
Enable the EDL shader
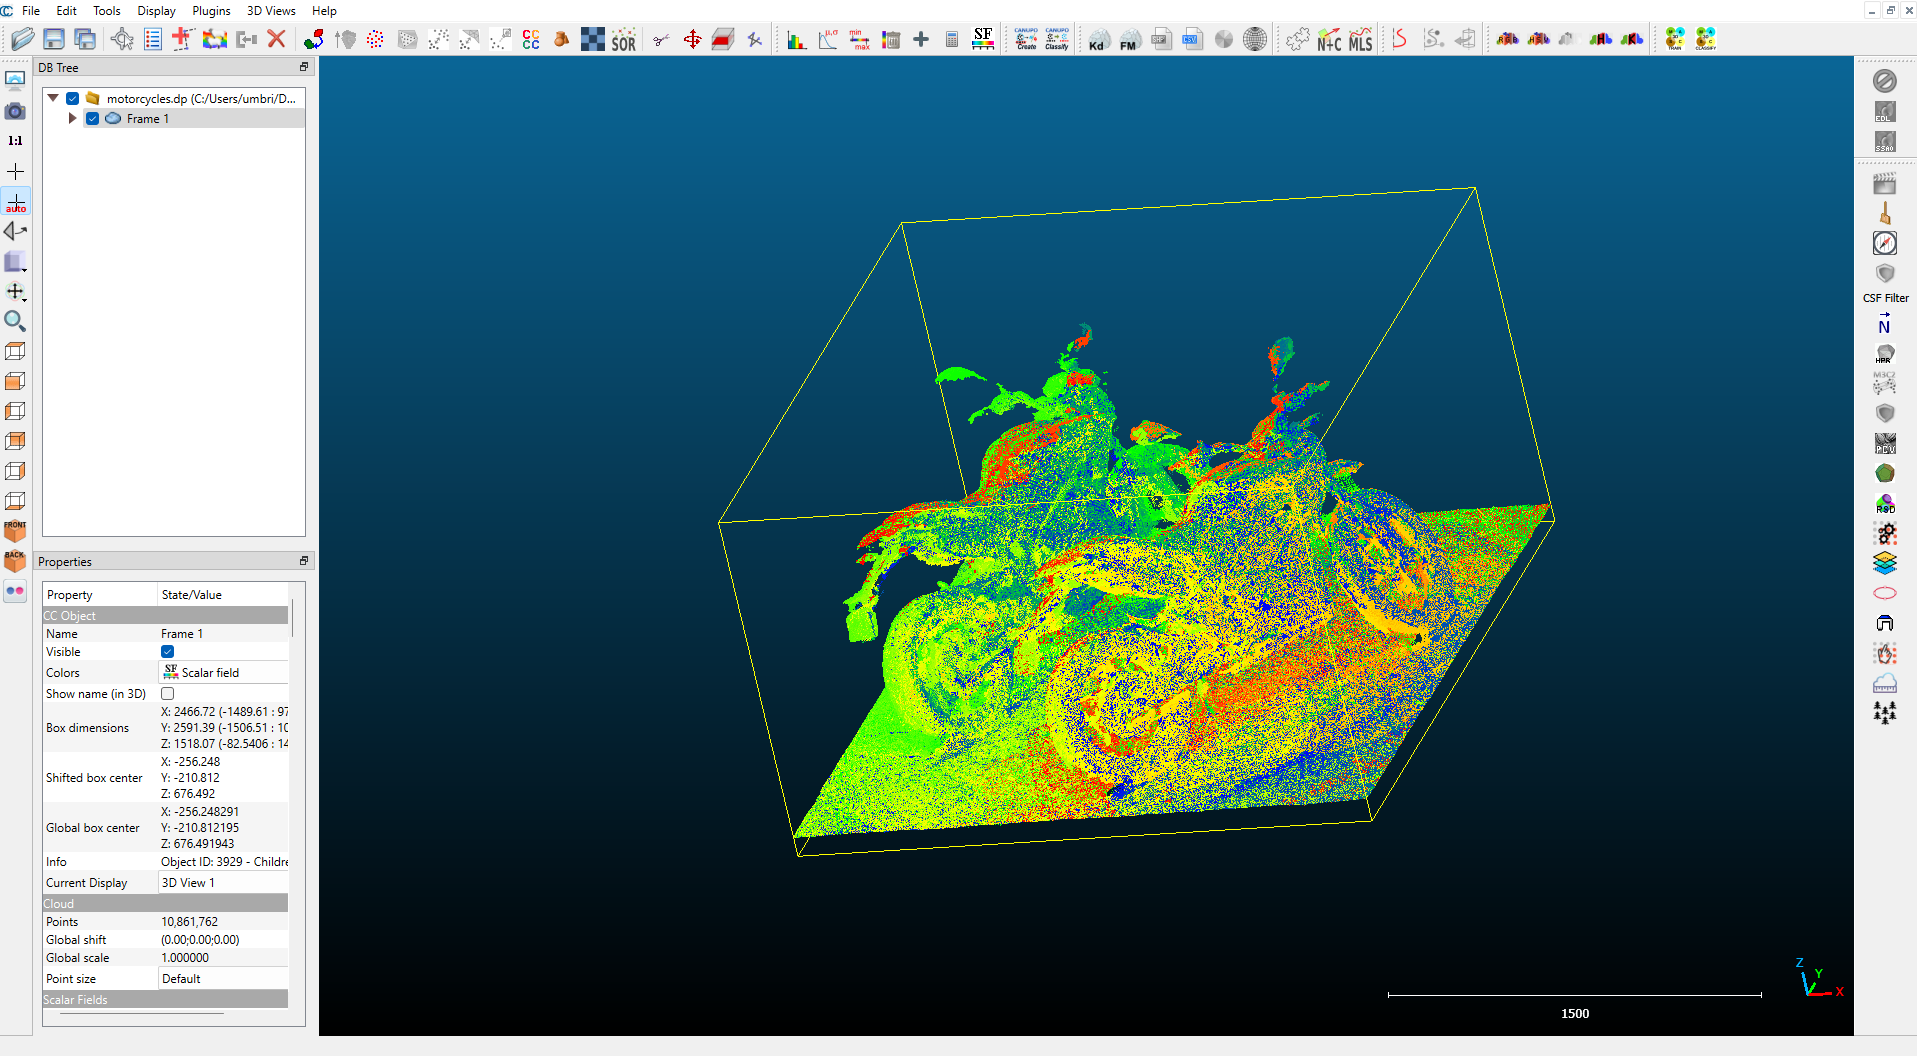point(1884,112)
